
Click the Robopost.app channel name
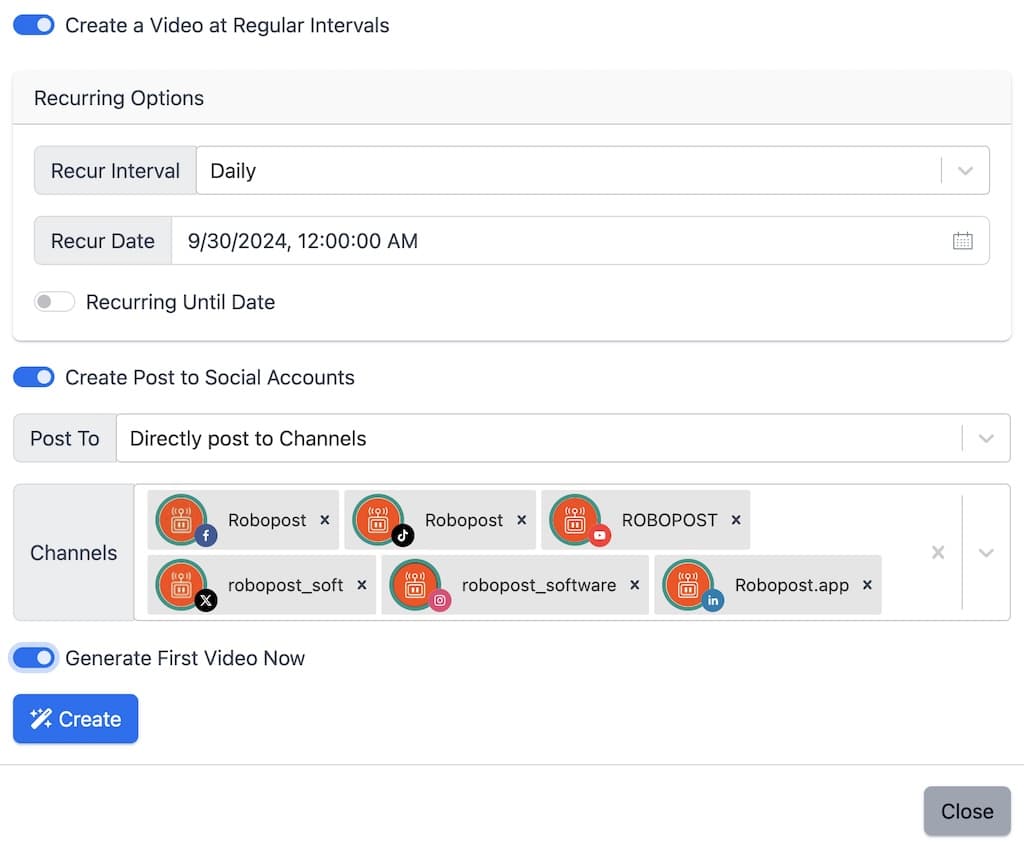[x=792, y=585]
